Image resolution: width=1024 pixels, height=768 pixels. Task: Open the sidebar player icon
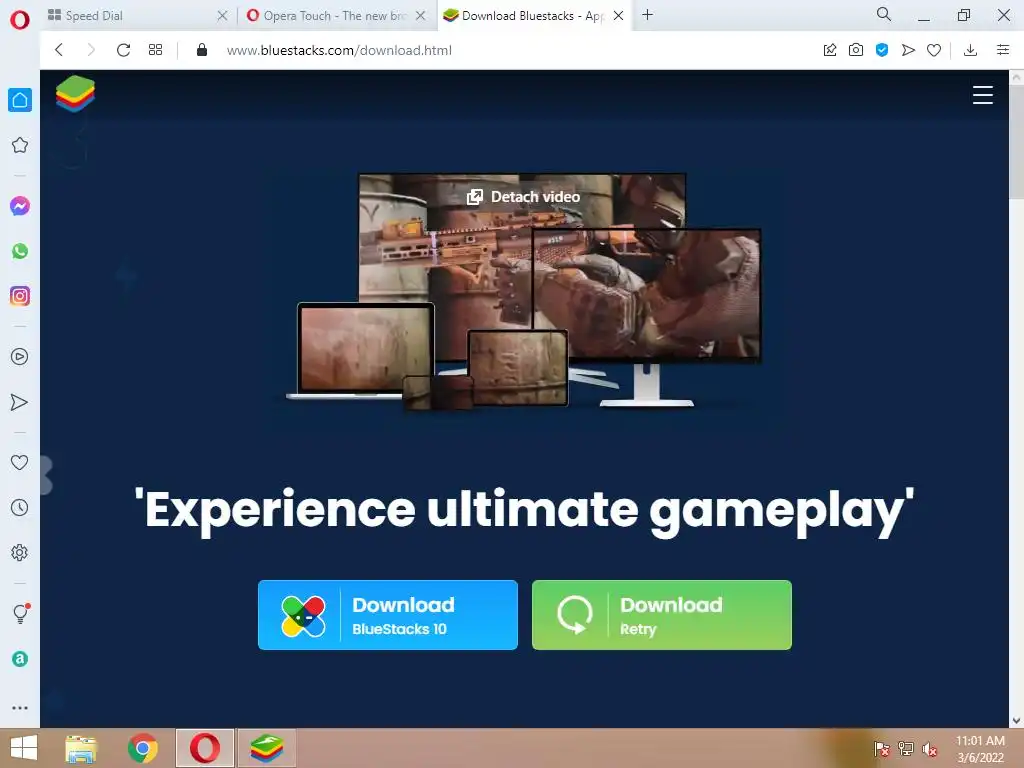20,357
